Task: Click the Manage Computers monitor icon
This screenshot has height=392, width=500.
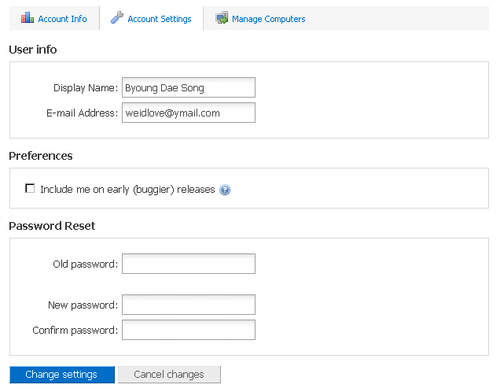Action: pyautogui.click(x=222, y=18)
